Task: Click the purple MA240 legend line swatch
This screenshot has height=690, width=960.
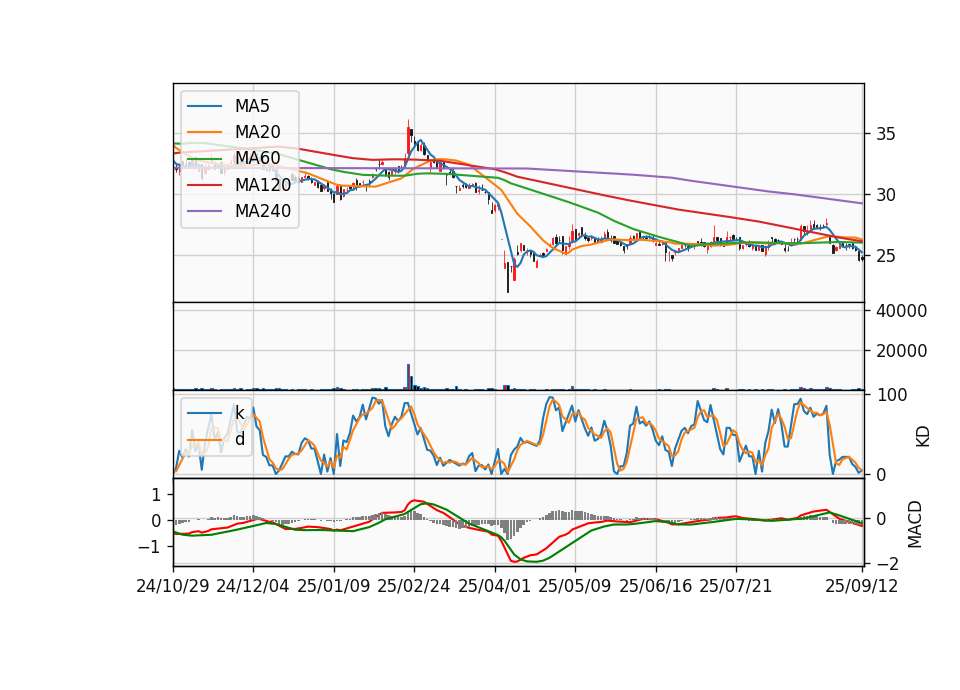Action: [204, 211]
